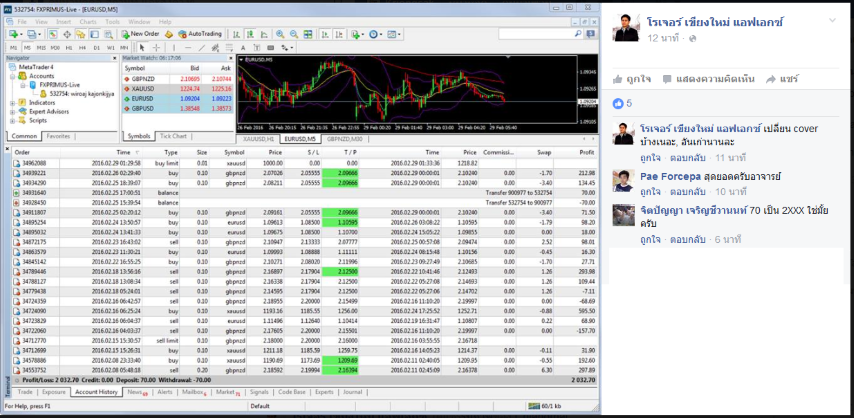Select the Fibonacci Retracement tool

229,47
